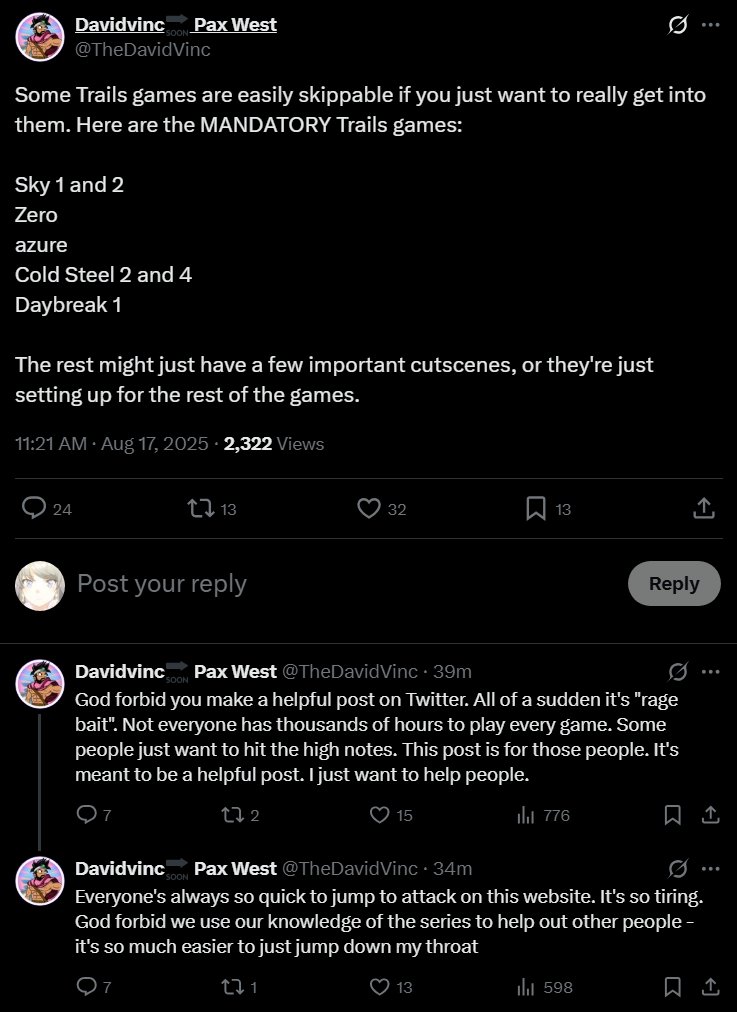737x1012 pixels.
Task: Click the gray Reply button
Action: (673, 583)
